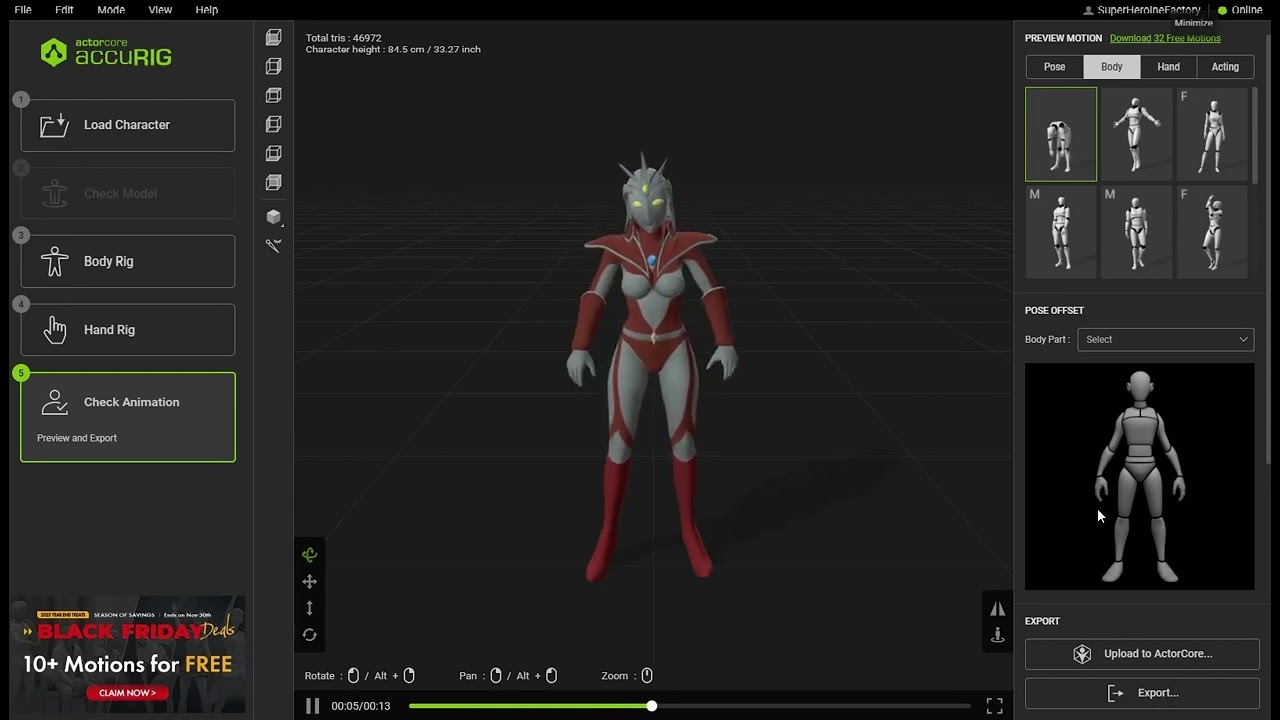The height and width of the screenshot is (720, 1280).
Task: Select the second view cube icon in toolbar
Action: pyautogui.click(x=273, y=66)
